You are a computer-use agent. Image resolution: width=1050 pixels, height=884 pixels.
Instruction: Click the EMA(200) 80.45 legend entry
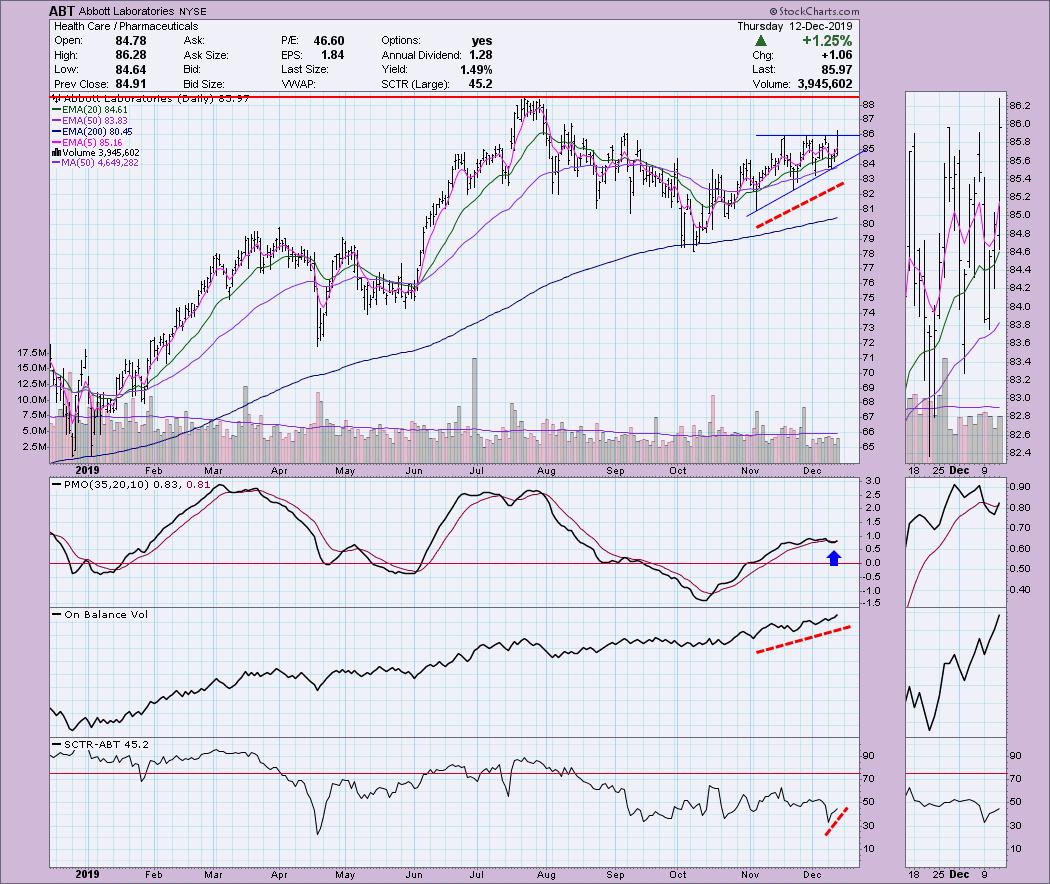tap(92, 132)
